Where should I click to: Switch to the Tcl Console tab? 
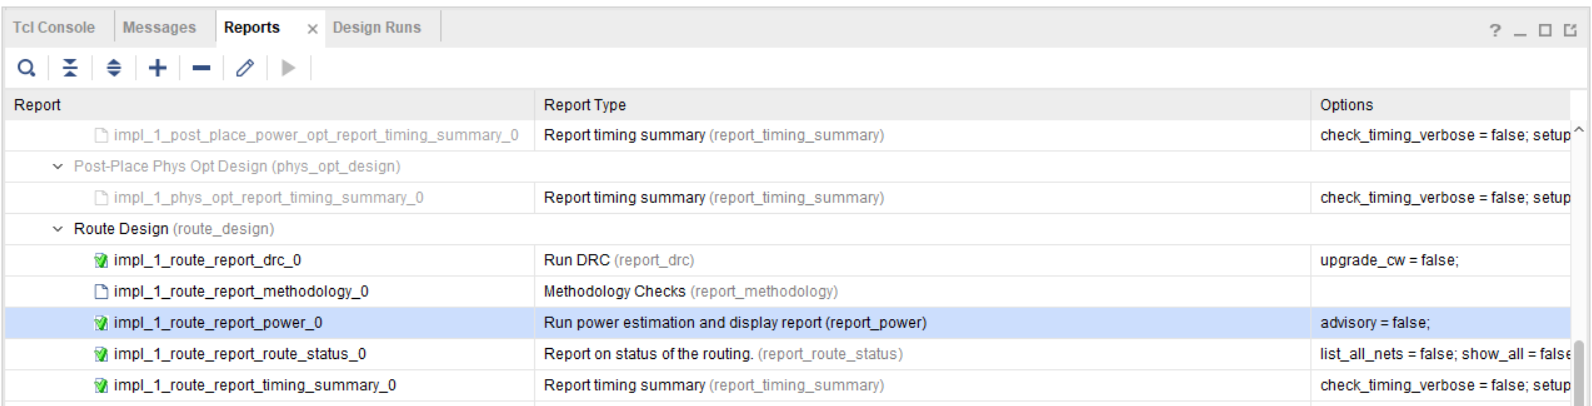click(54, 27)
